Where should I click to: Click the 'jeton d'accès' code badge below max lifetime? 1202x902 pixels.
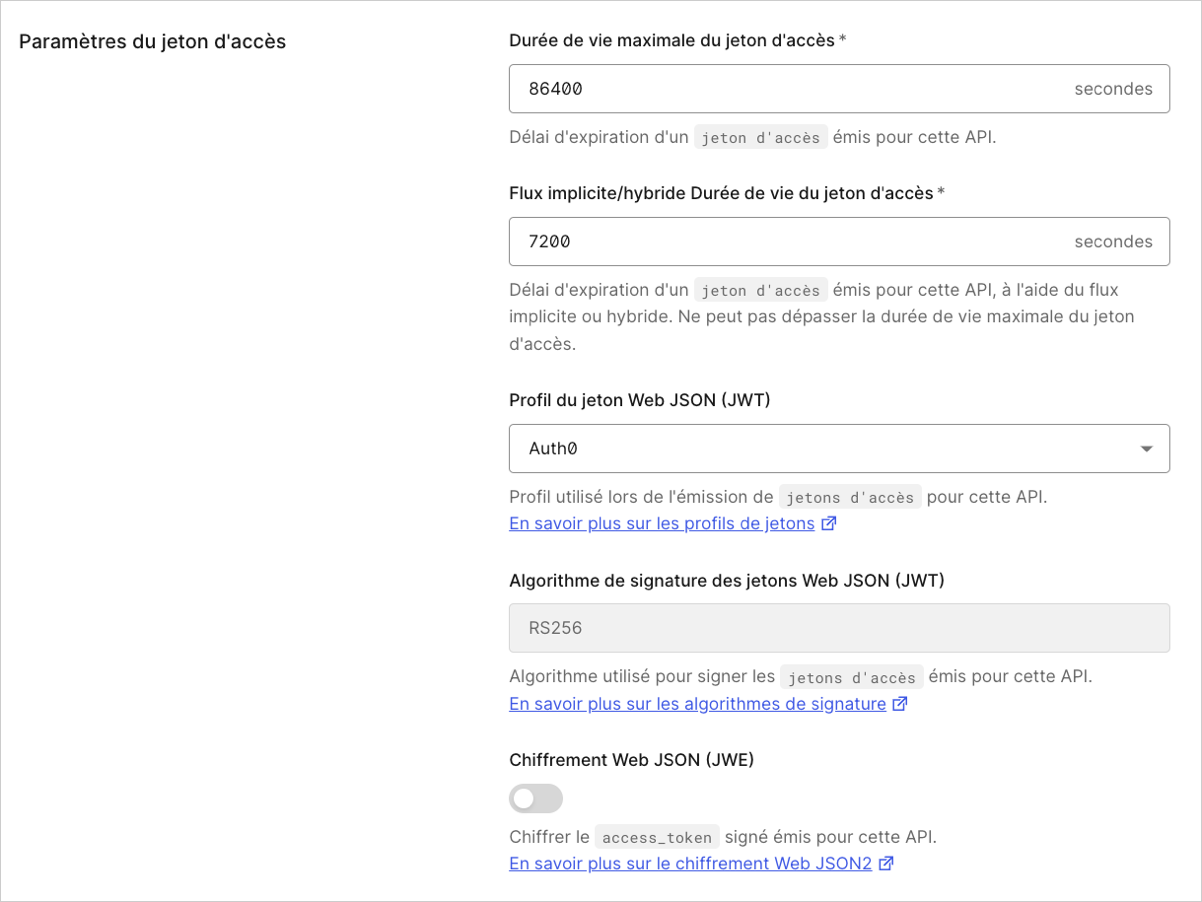click(760, 137)
